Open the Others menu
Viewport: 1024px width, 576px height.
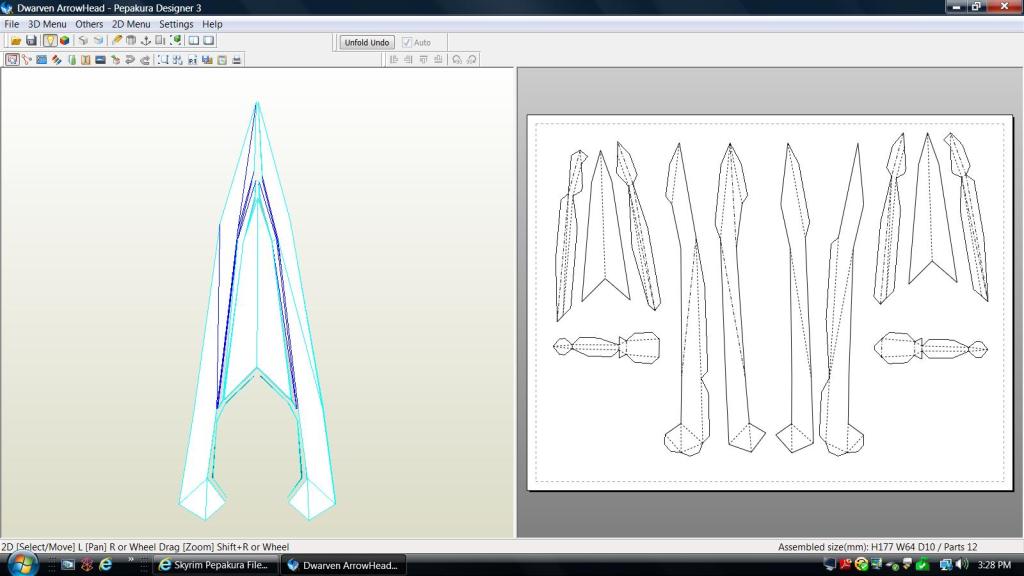click(x=89, y=24)
